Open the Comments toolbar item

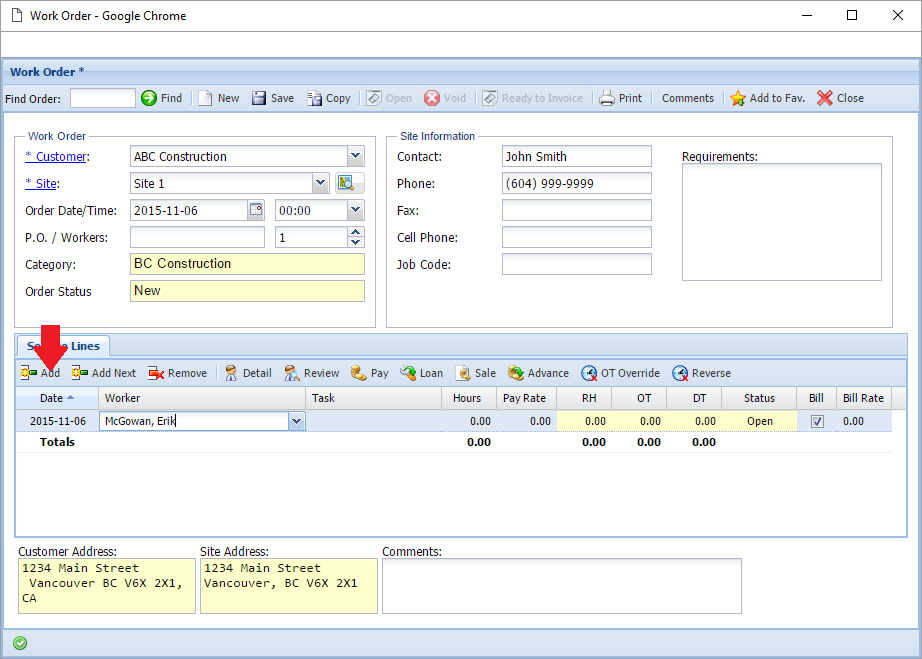tap(687, 98)
